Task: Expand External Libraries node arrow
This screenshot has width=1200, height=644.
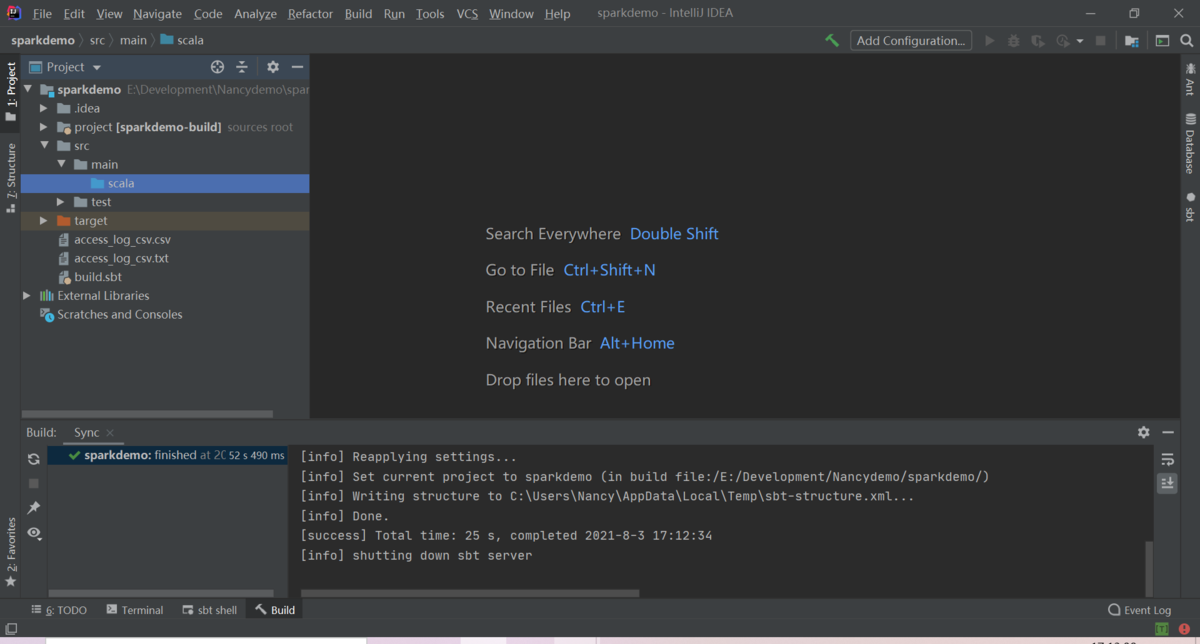Action: pyautogui.click(x=27, y=296)
